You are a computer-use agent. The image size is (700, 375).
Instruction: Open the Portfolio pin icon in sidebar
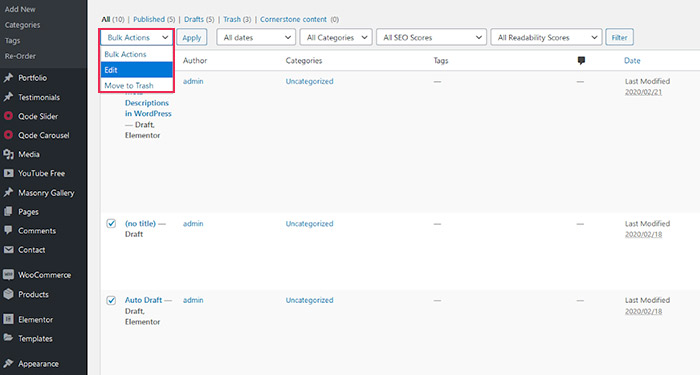8,78
